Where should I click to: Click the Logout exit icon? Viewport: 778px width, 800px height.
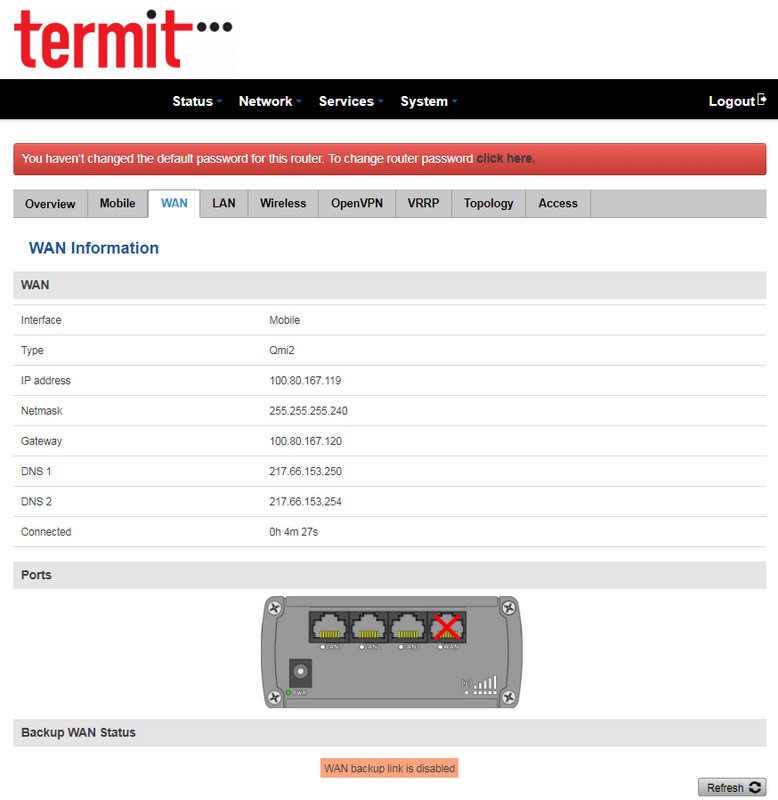762,100
